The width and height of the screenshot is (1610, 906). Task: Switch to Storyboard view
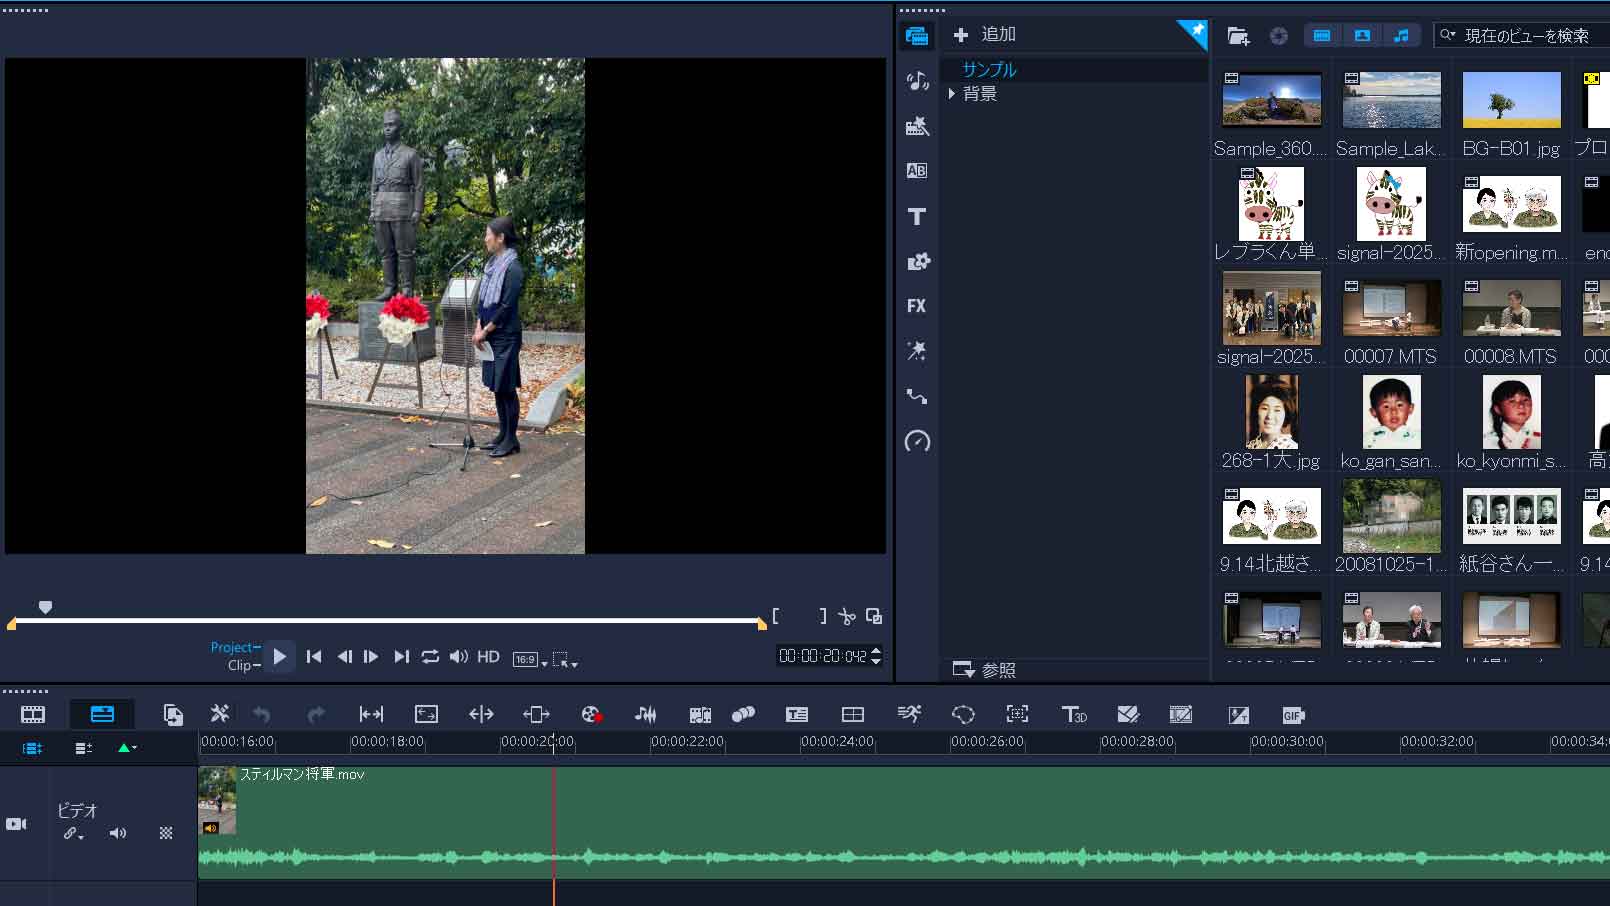(x=33, y=714)
